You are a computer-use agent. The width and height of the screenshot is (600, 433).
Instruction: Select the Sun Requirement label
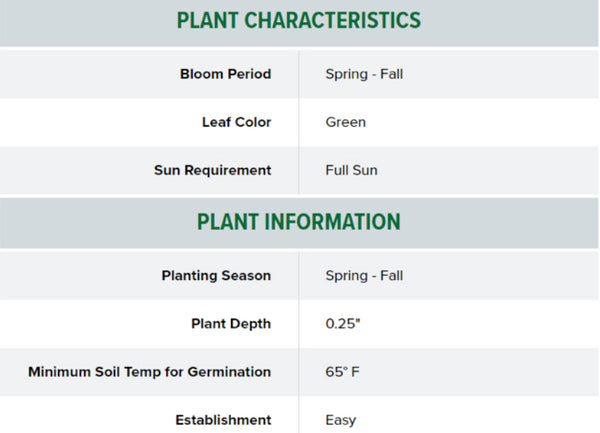click(212, 170)
